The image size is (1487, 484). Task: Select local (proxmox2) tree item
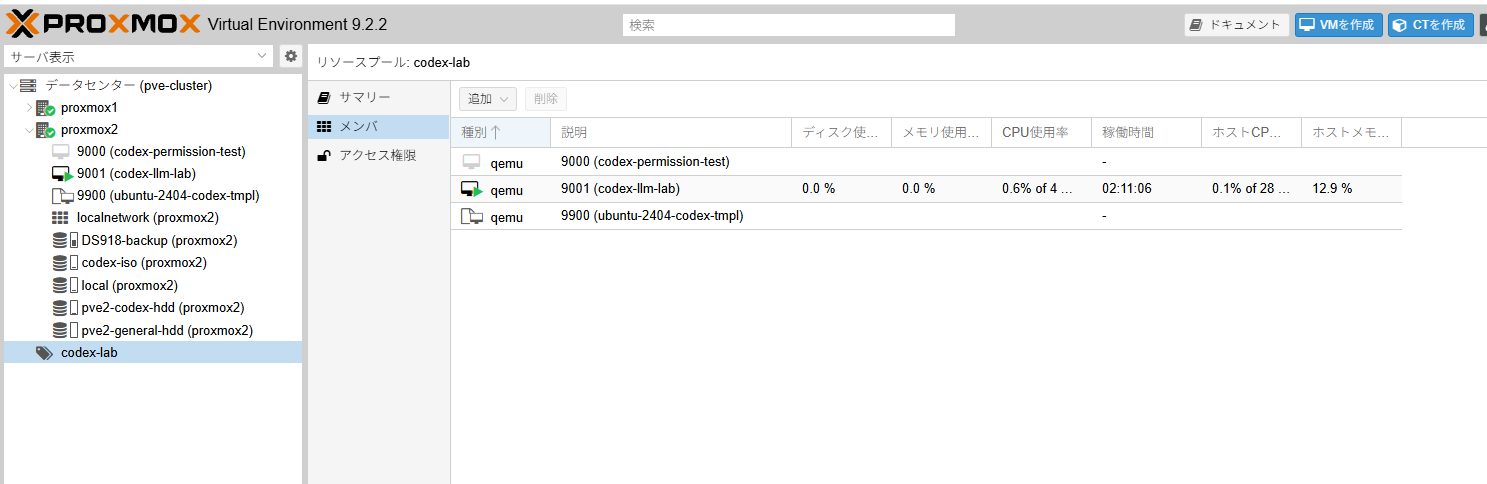[x=130, y=285]
